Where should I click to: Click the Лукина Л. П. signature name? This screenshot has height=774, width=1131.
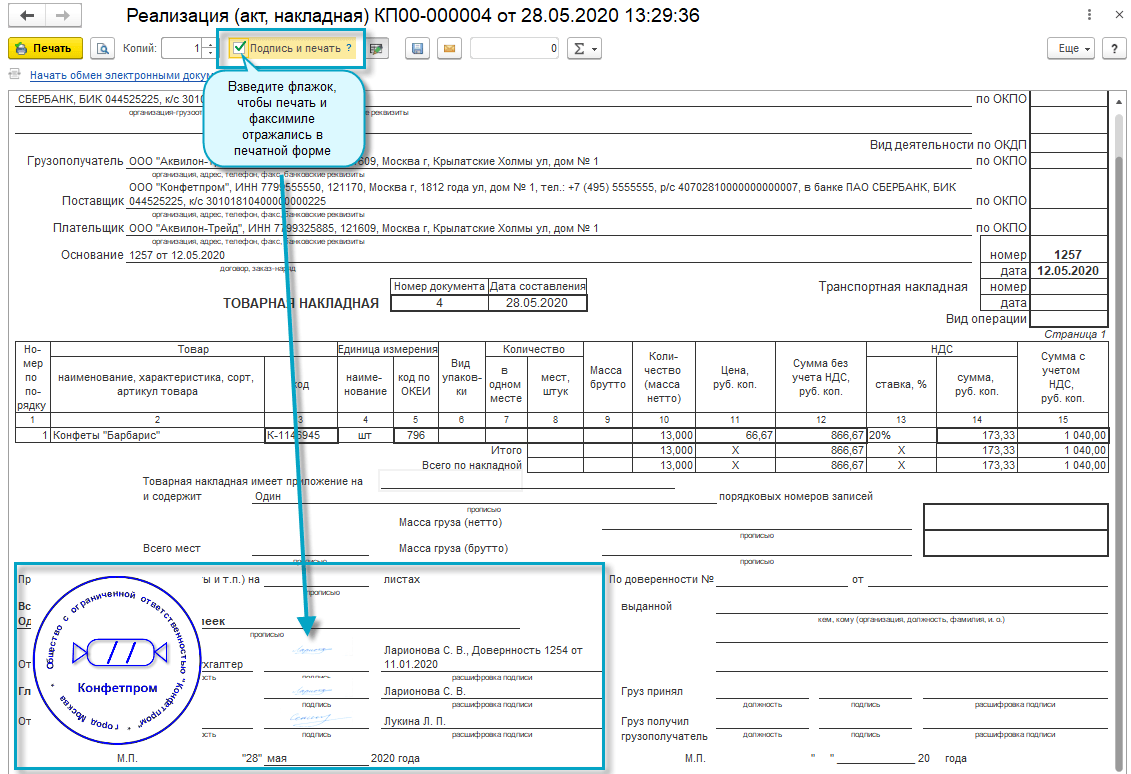(415, 721)
